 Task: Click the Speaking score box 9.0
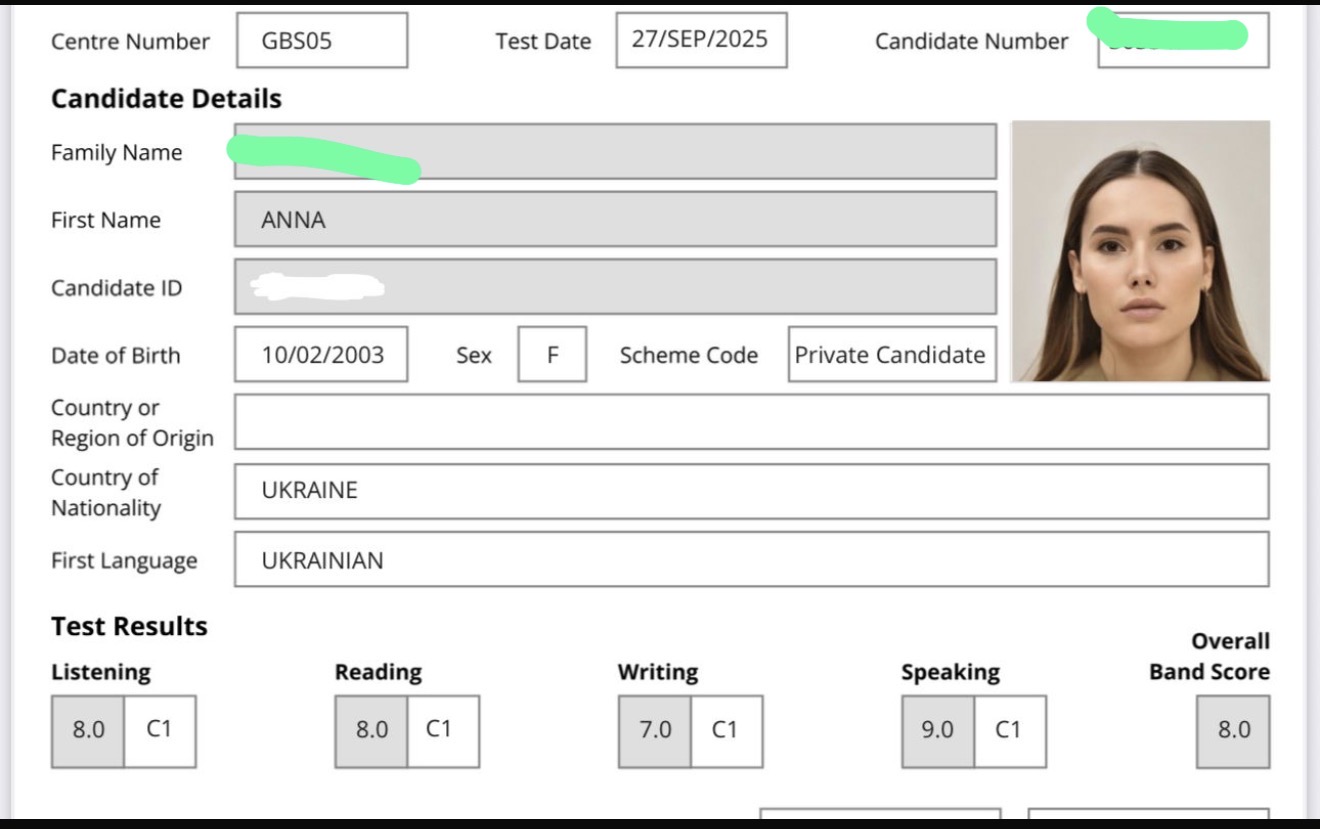tap(938, 731)
